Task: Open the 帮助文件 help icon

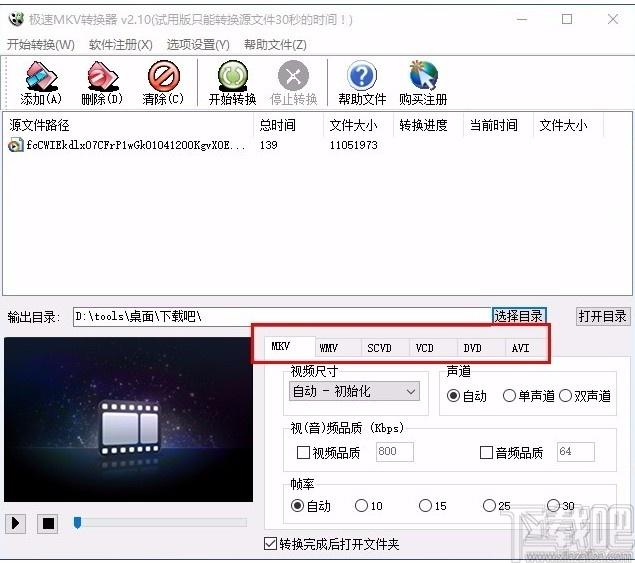Action: [x=362, y=76]
